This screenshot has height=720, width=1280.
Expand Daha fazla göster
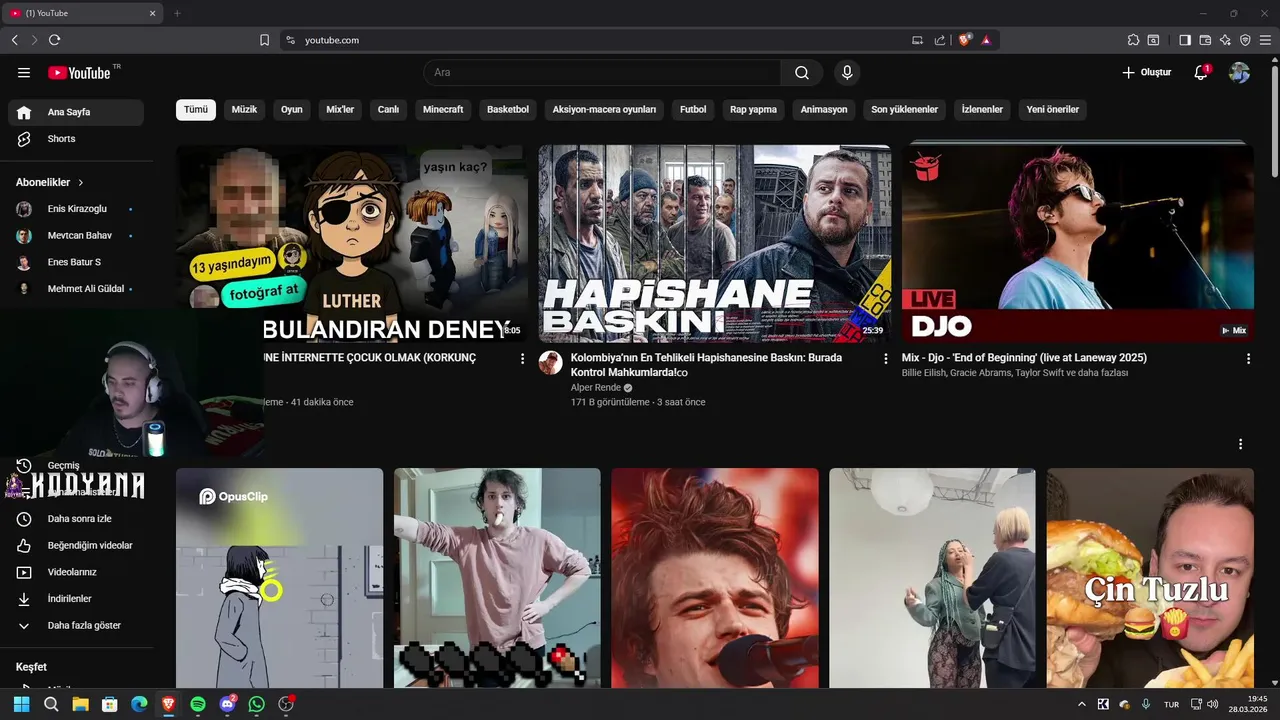coord(76,625)
